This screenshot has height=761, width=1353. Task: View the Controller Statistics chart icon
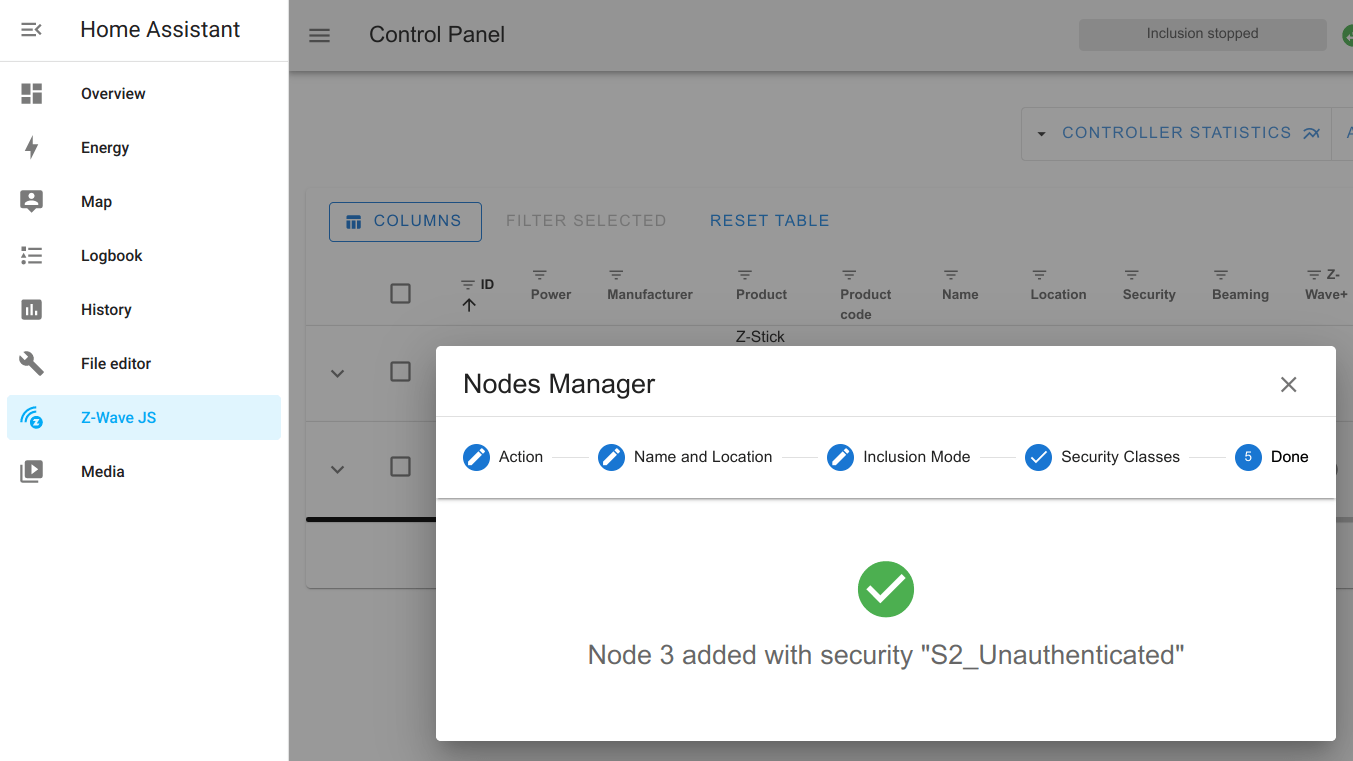pyautogui.click(x=1311, y=132)
